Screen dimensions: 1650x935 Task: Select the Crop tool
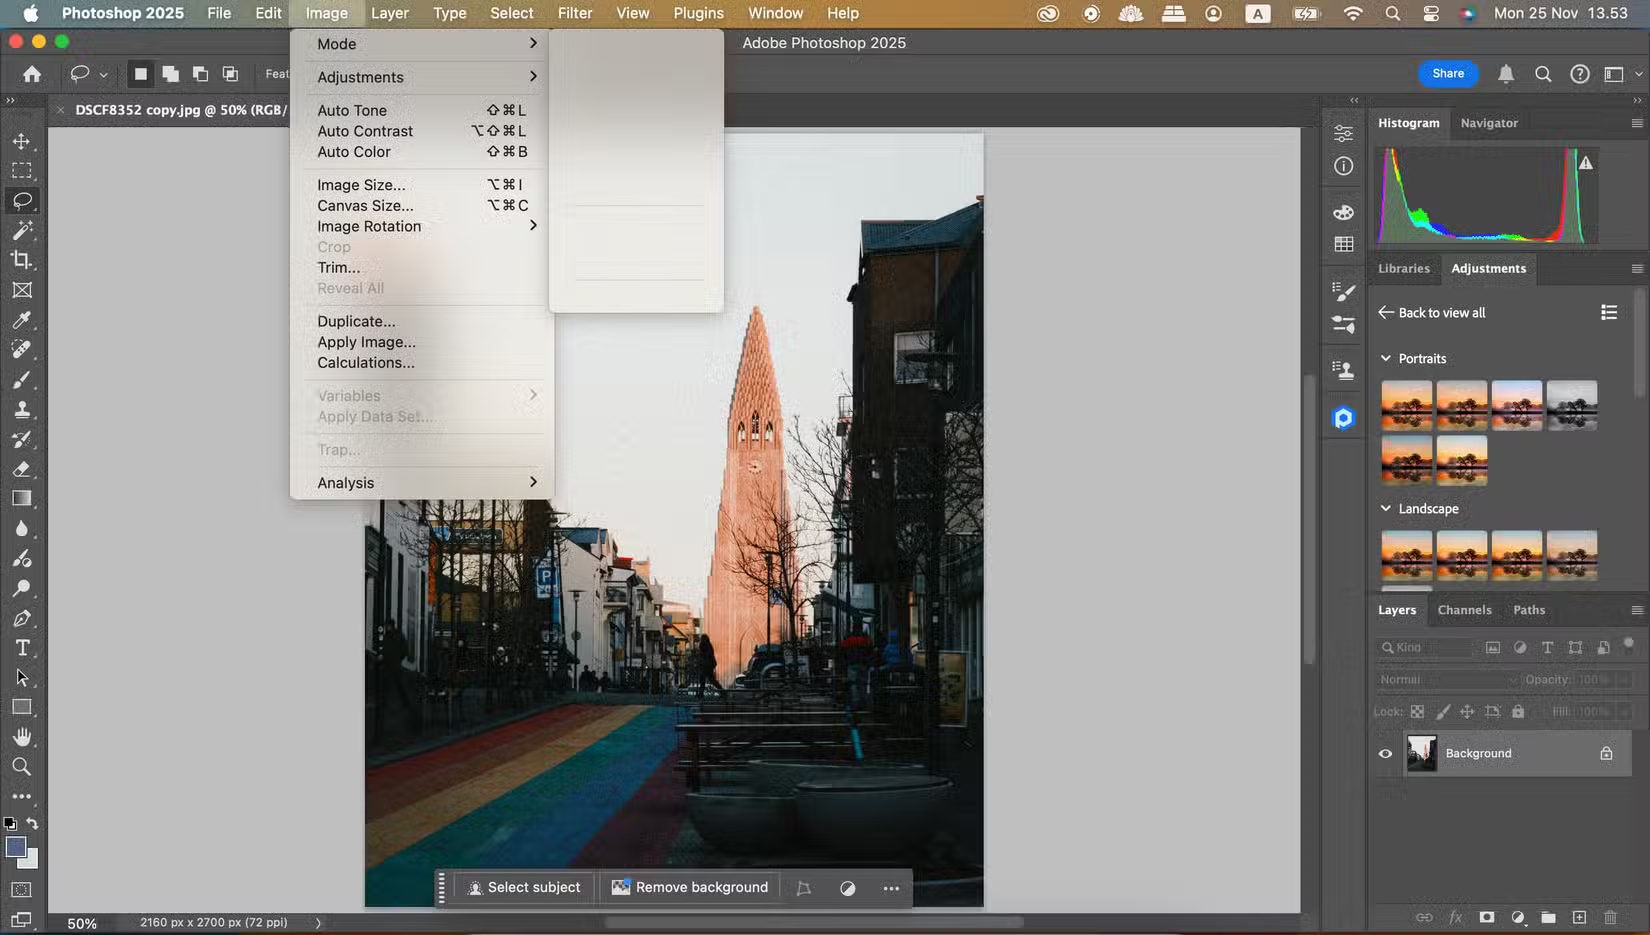click(x=22, y=260)
